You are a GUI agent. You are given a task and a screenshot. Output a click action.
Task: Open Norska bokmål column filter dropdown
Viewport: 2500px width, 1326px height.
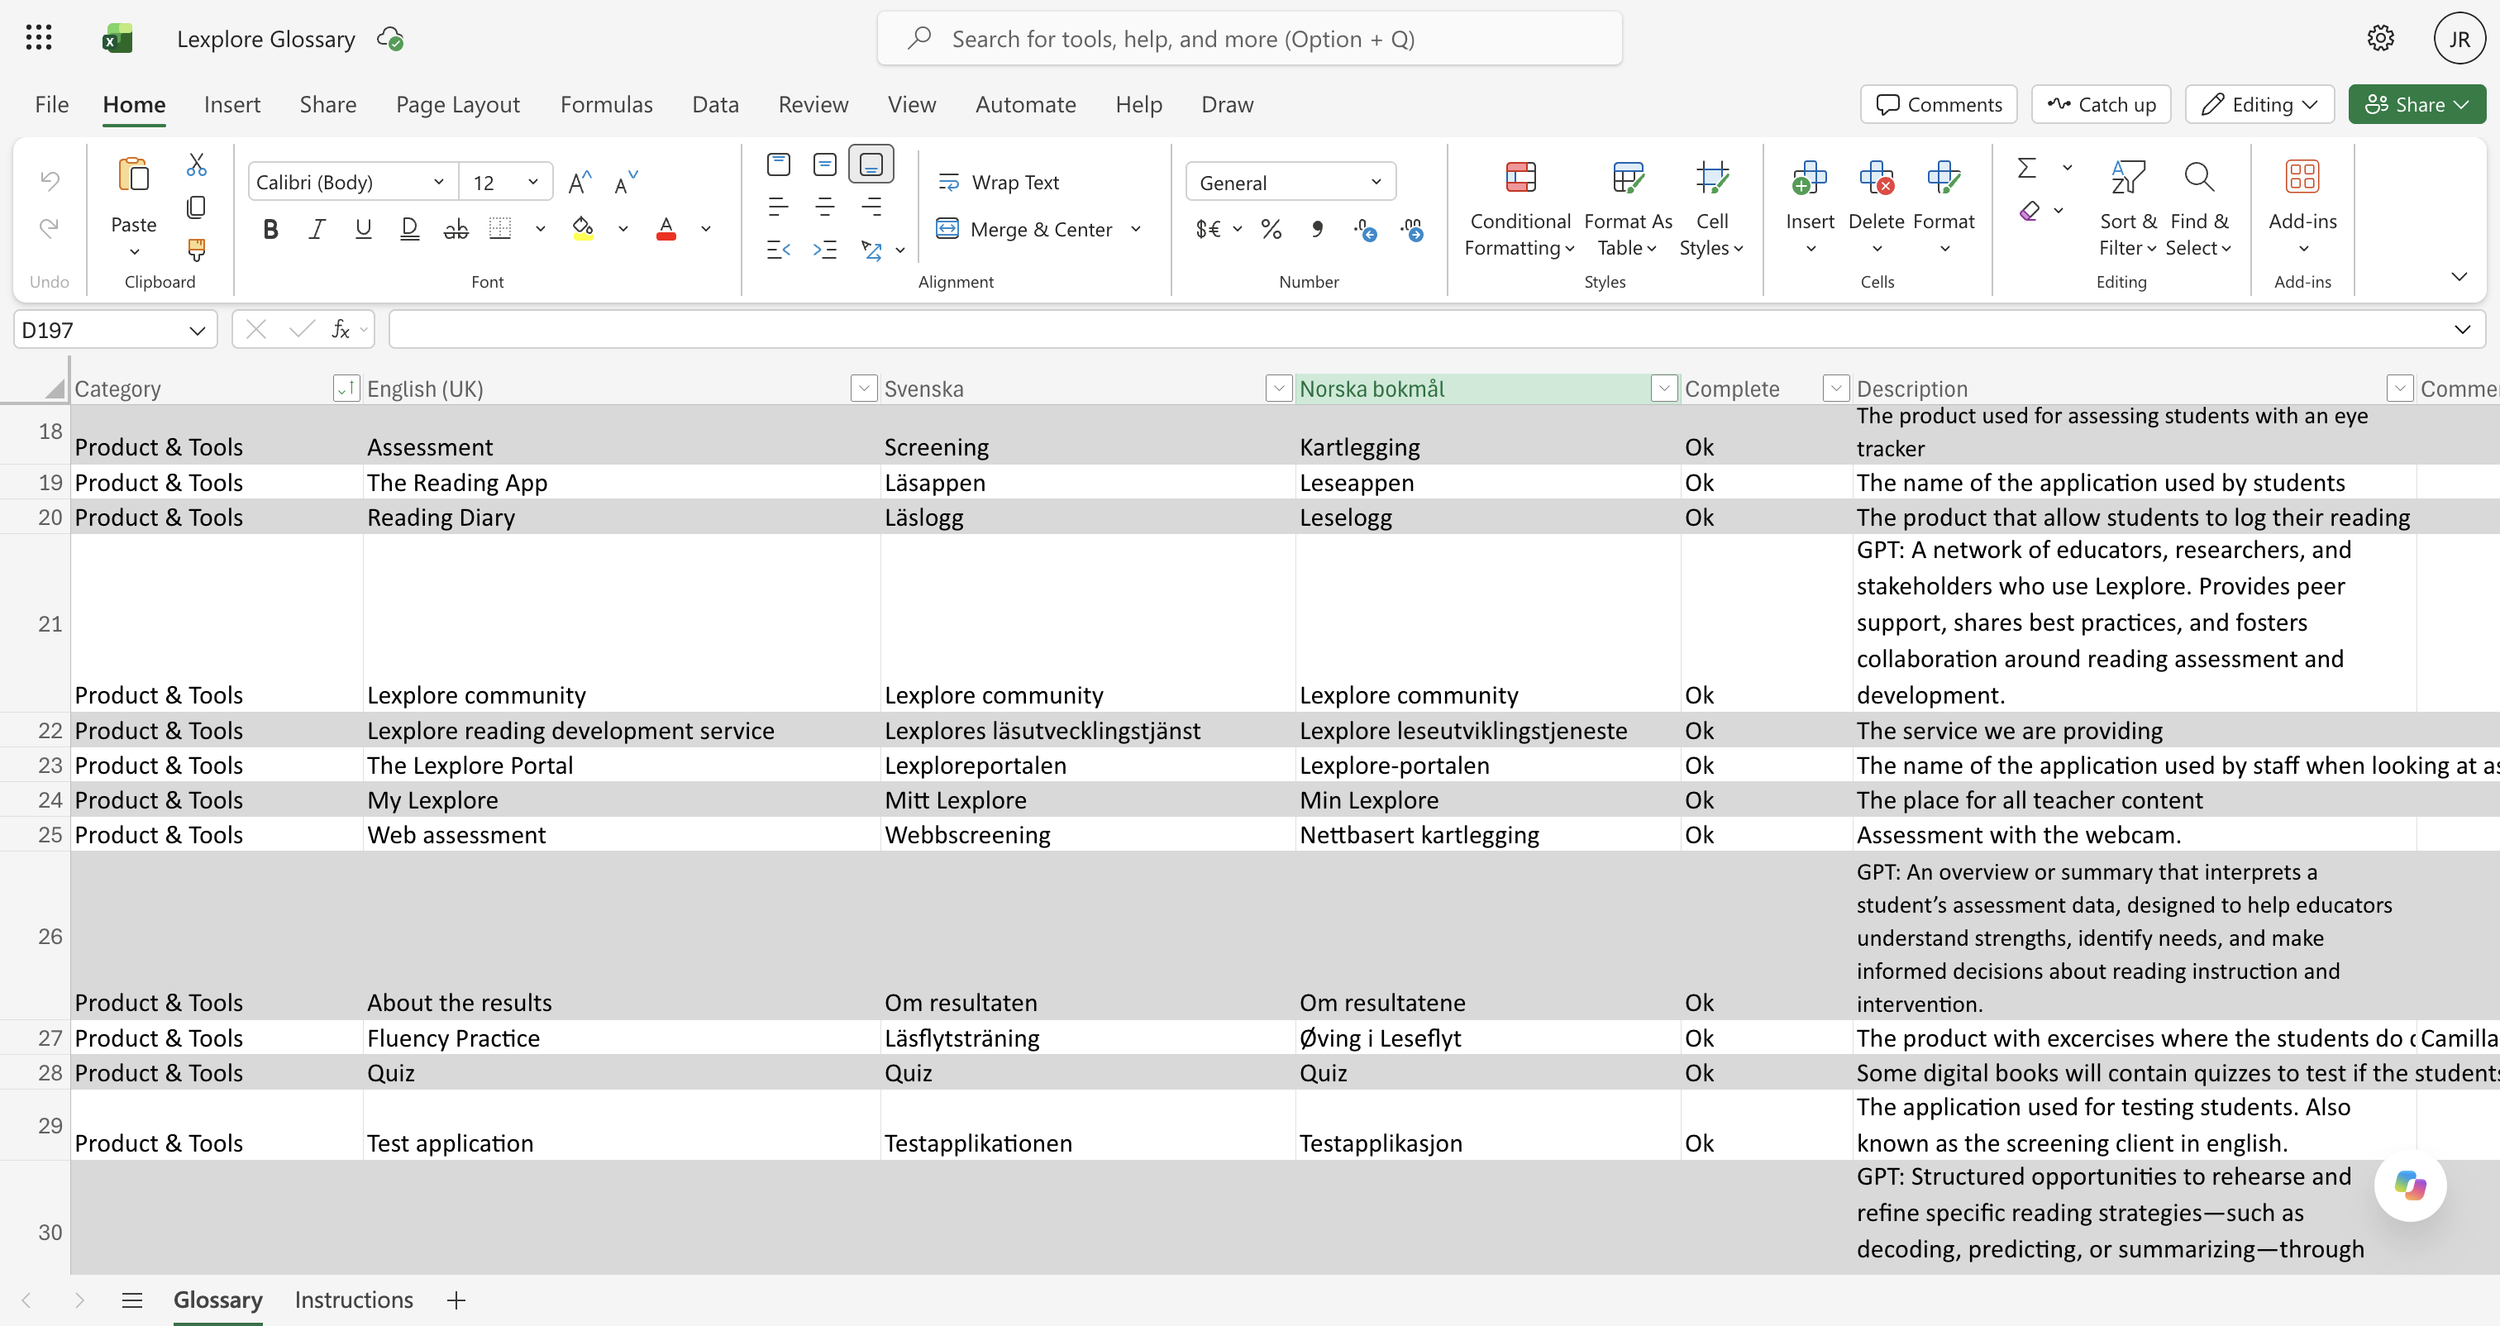[x=1664, y=388]
